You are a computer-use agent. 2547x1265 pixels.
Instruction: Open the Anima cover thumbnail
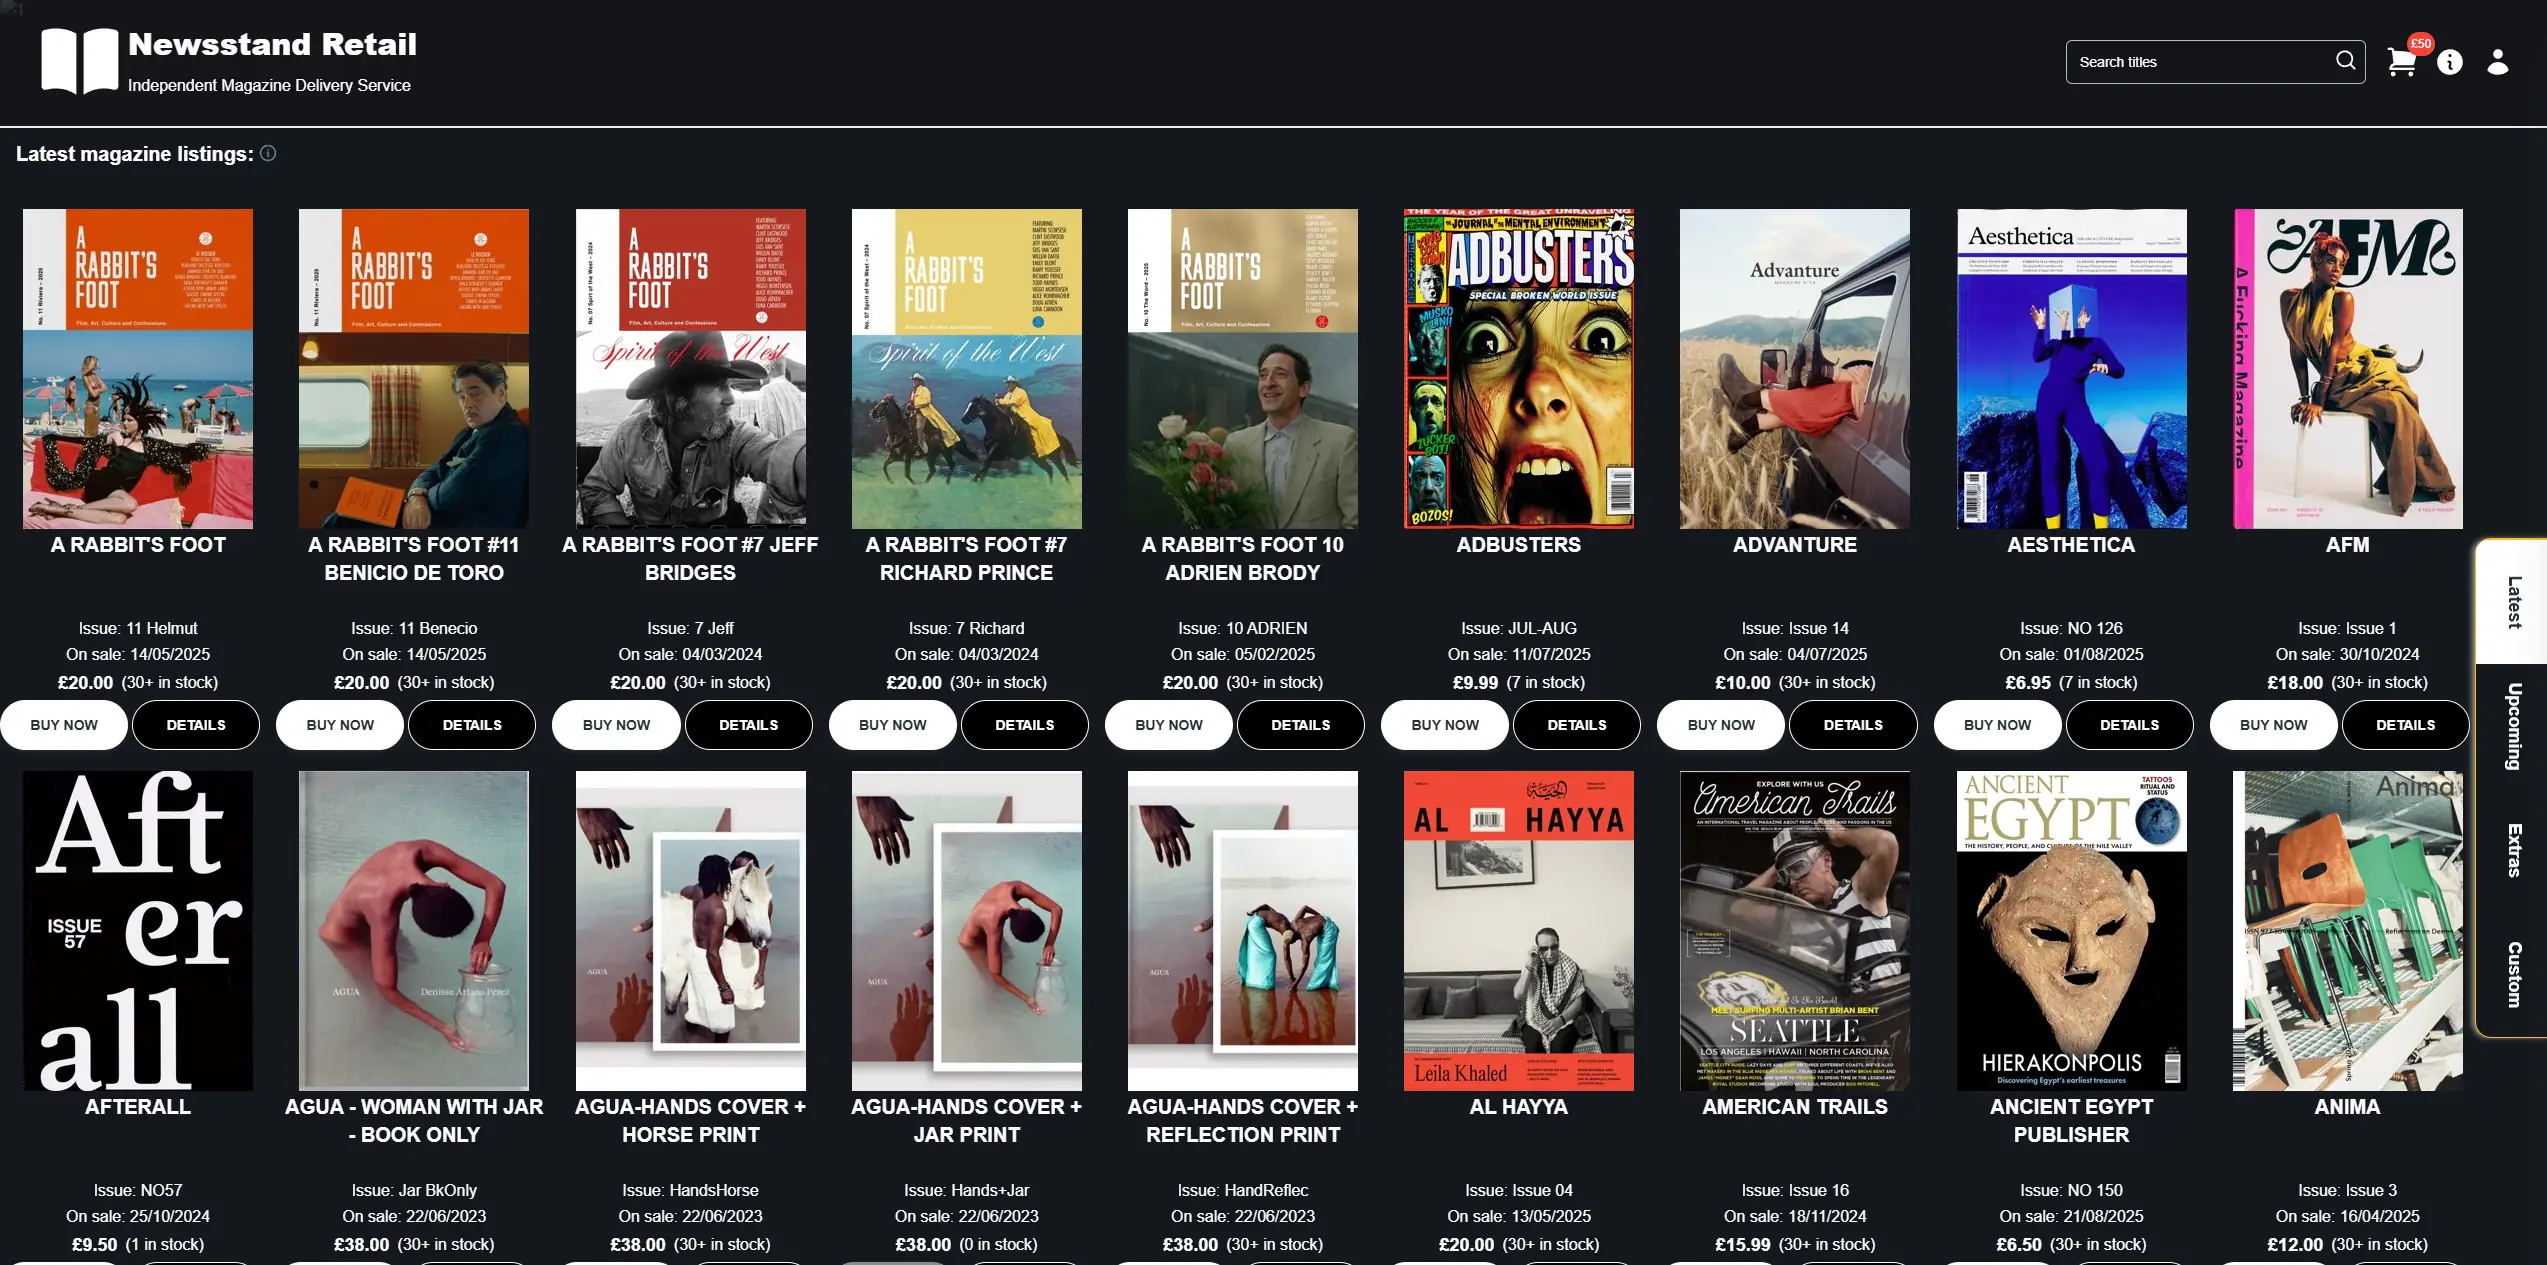(2347, 930)
